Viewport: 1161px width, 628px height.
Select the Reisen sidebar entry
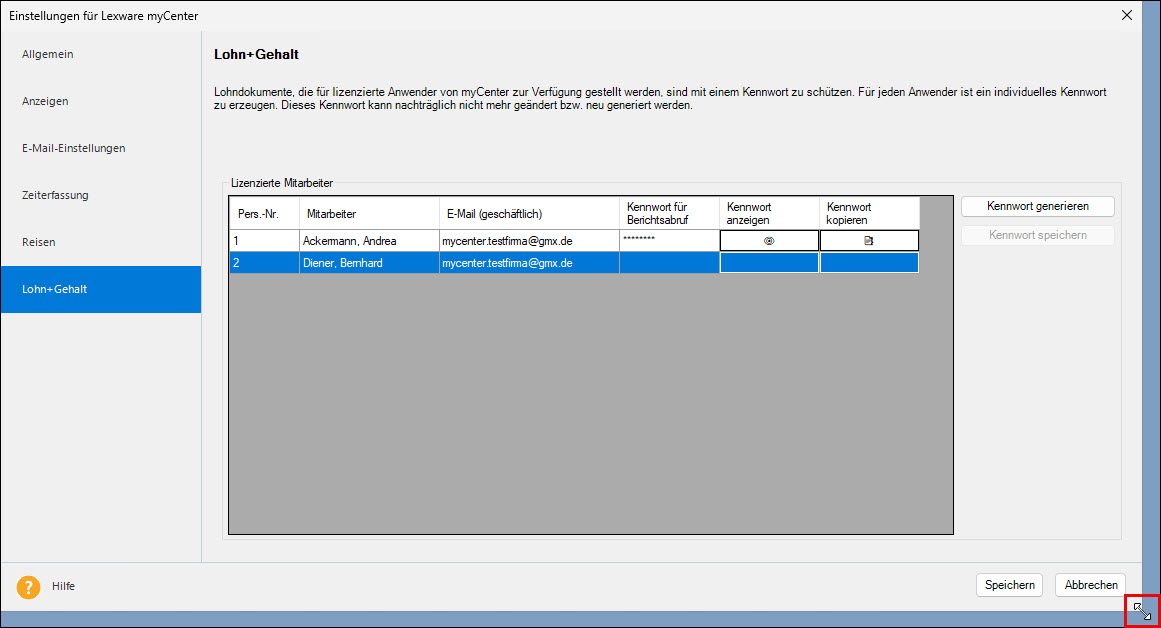[39, 242]
